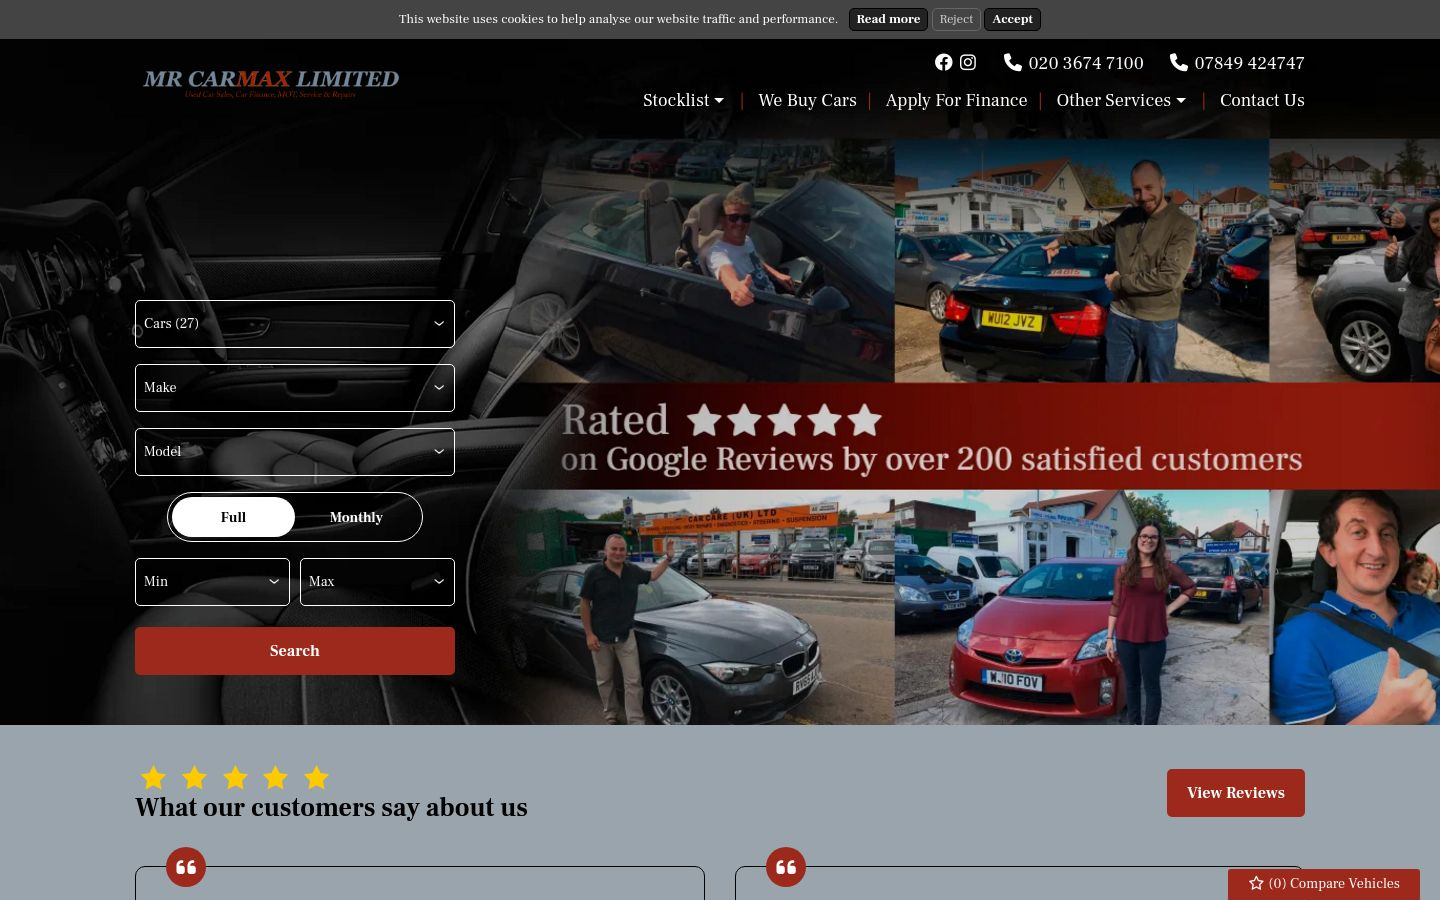The height and width of the screenshot is (900, 1440).
Task: Click the first quote icon on the left review card
Action: [186, 867]
